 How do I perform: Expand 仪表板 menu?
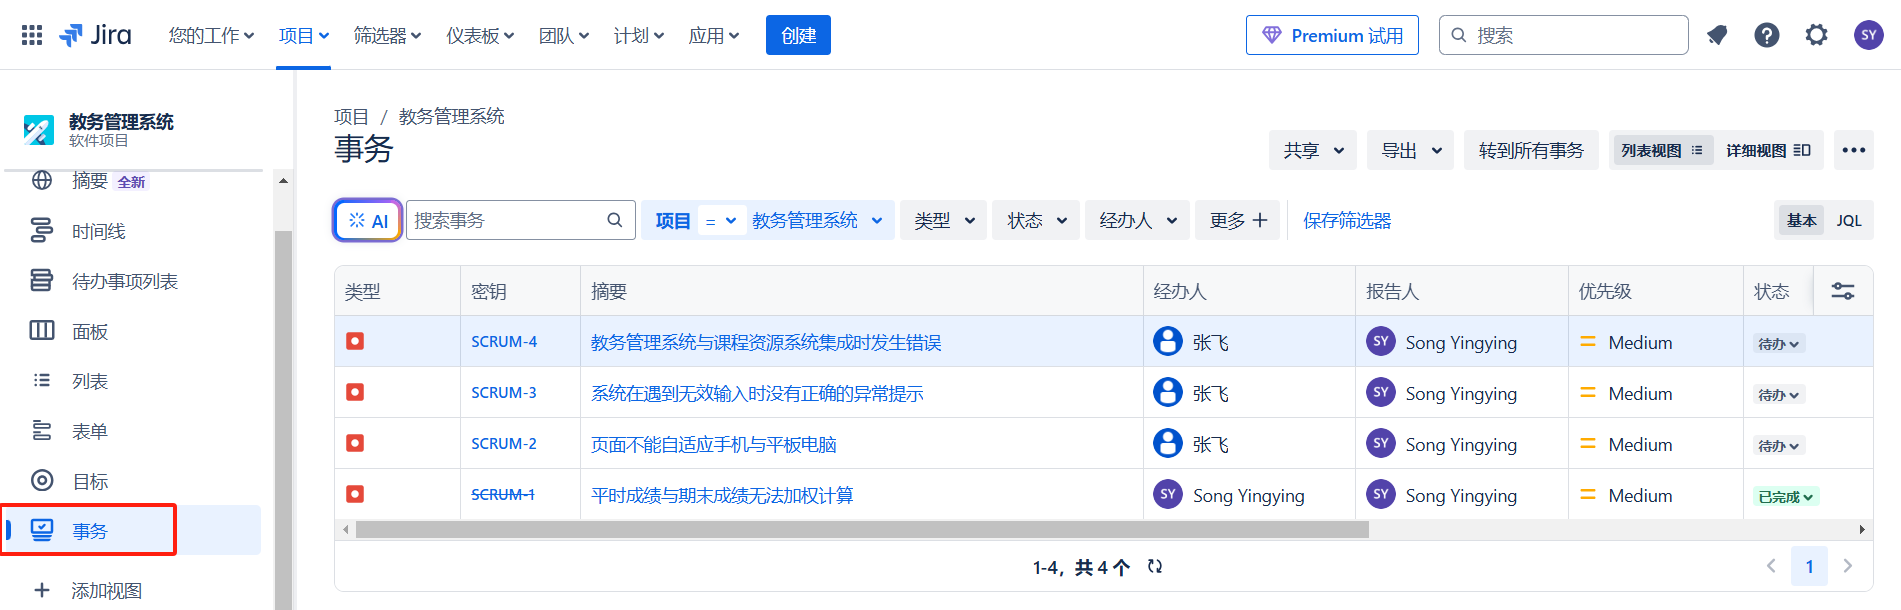click(x=480, y=35)
